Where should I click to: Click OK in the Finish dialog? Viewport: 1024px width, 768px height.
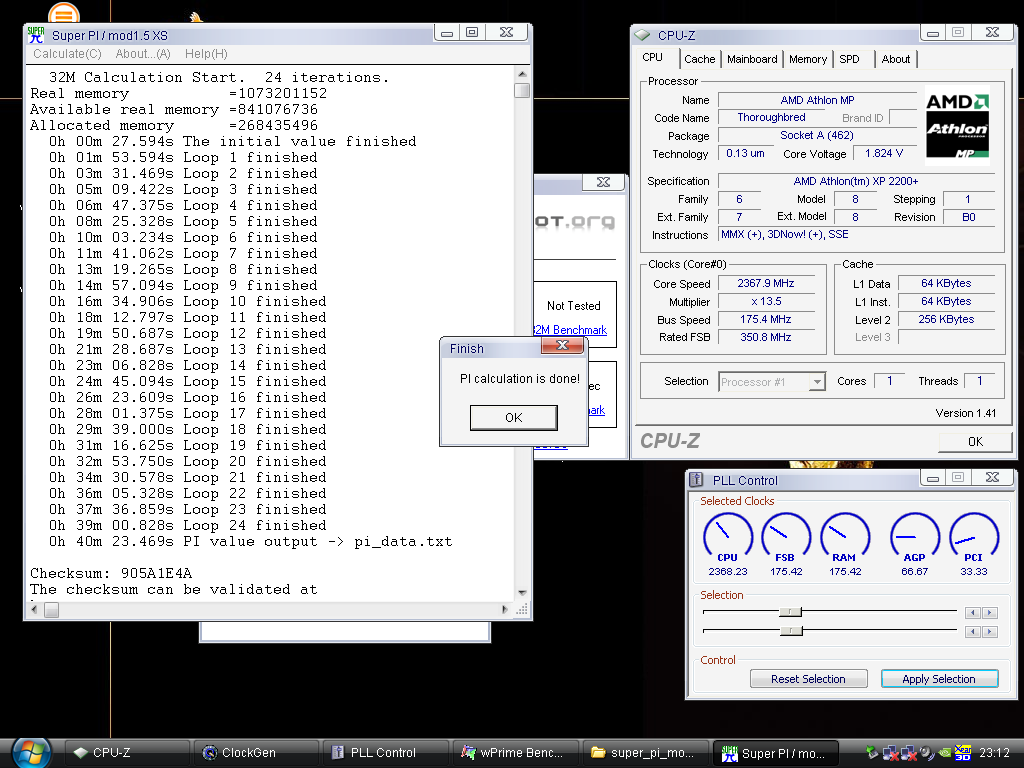(x=513, y=417)
